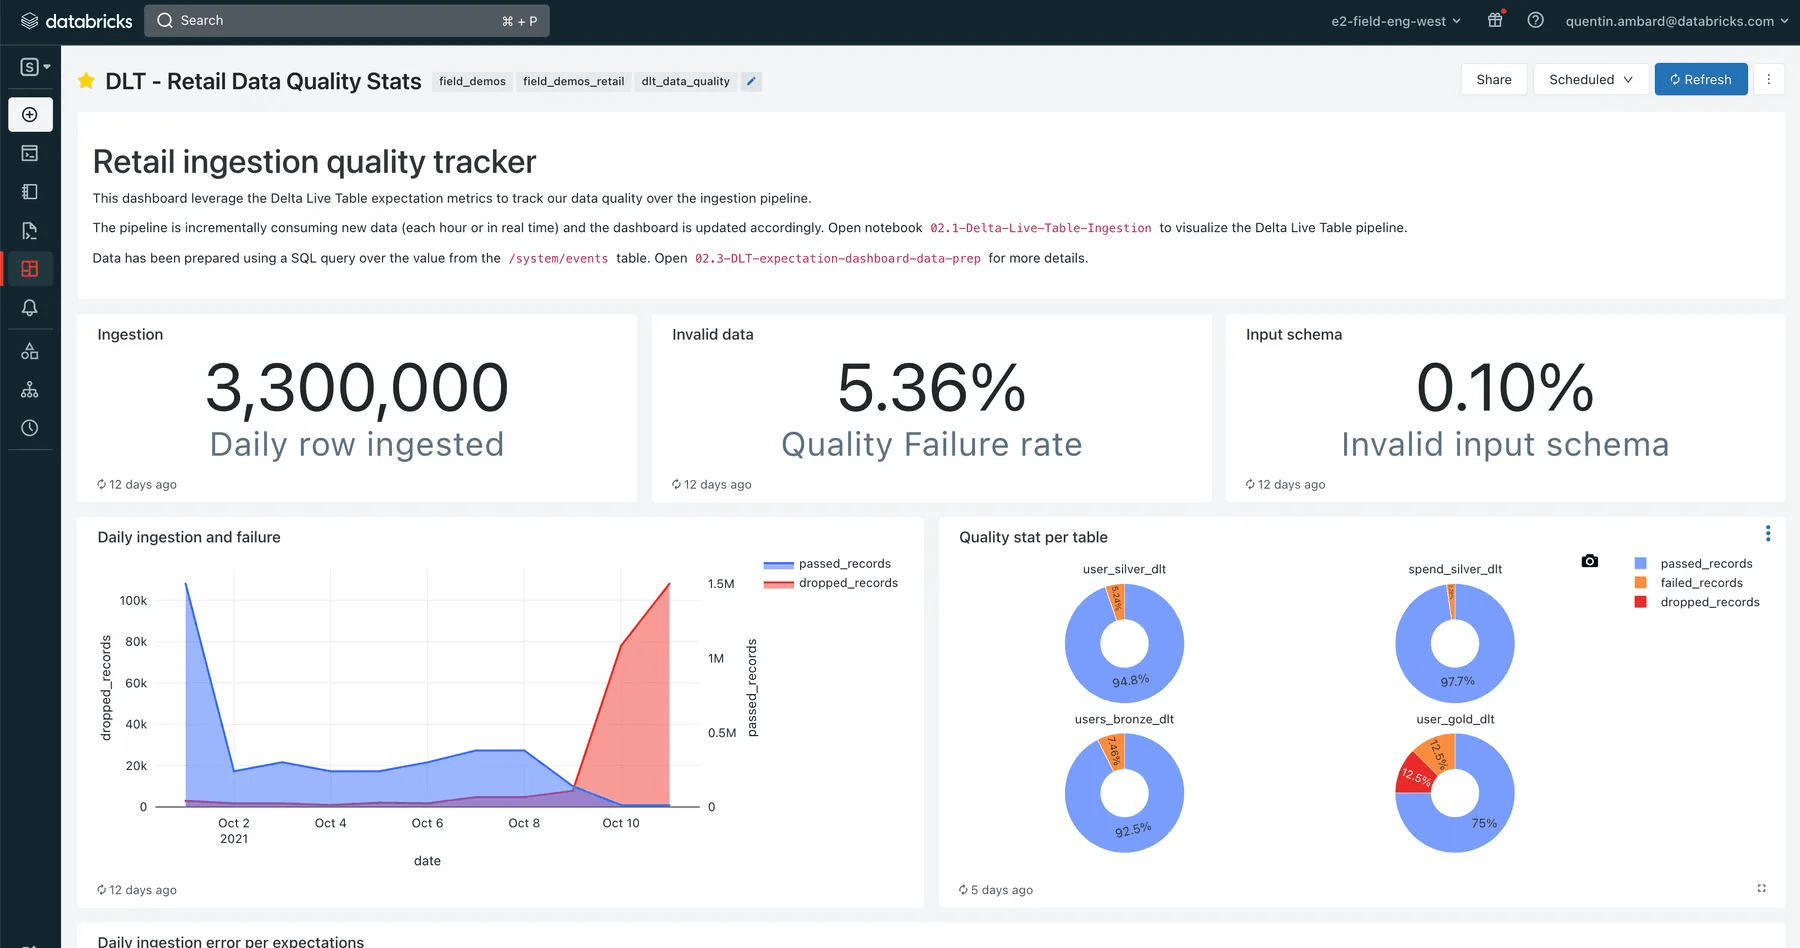
Task: Open the Dashboards icon in left sidebar
Action: 30,269
